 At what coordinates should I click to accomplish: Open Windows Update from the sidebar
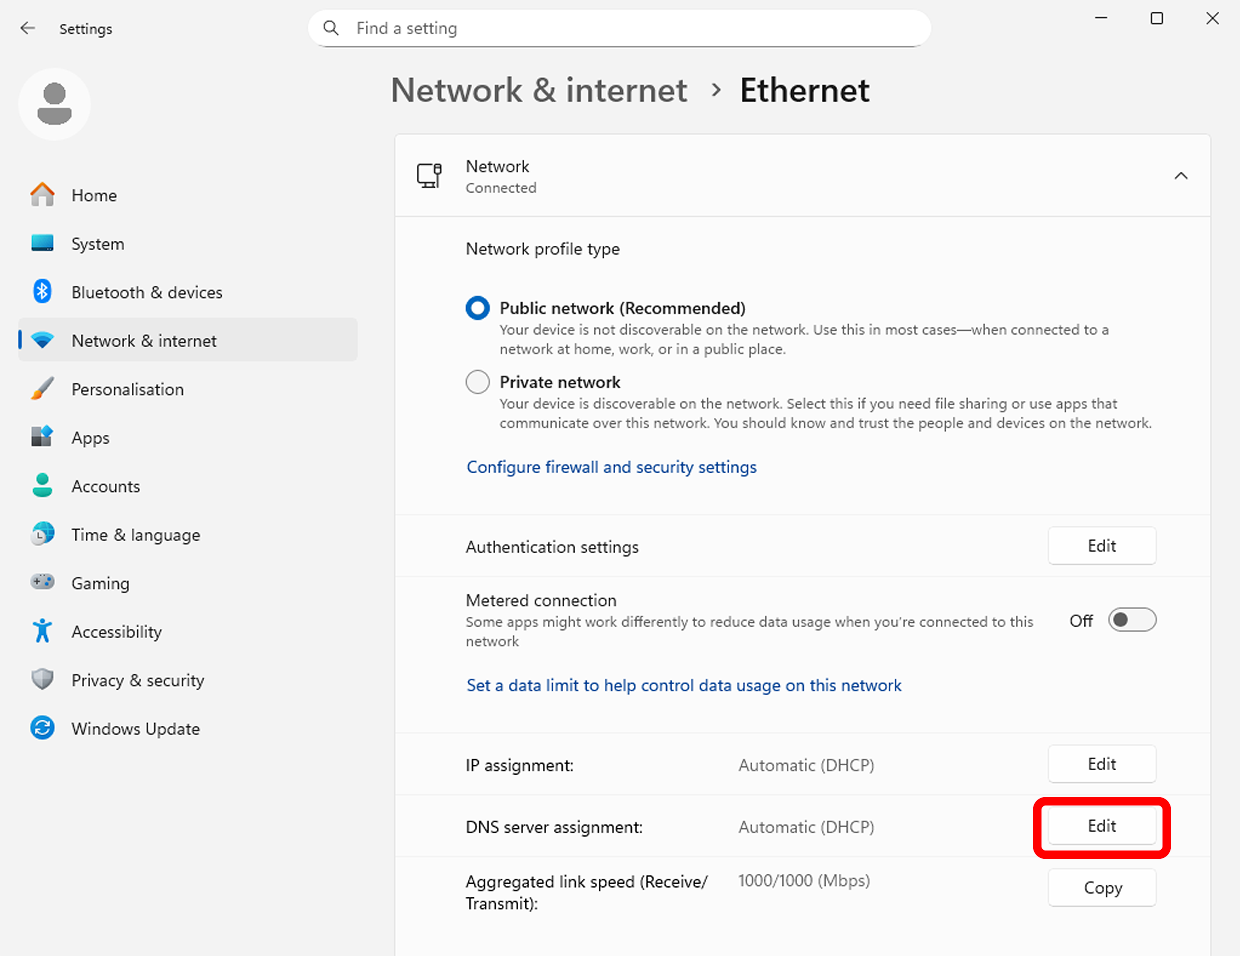pyautogui.click(x=134, y=728)
